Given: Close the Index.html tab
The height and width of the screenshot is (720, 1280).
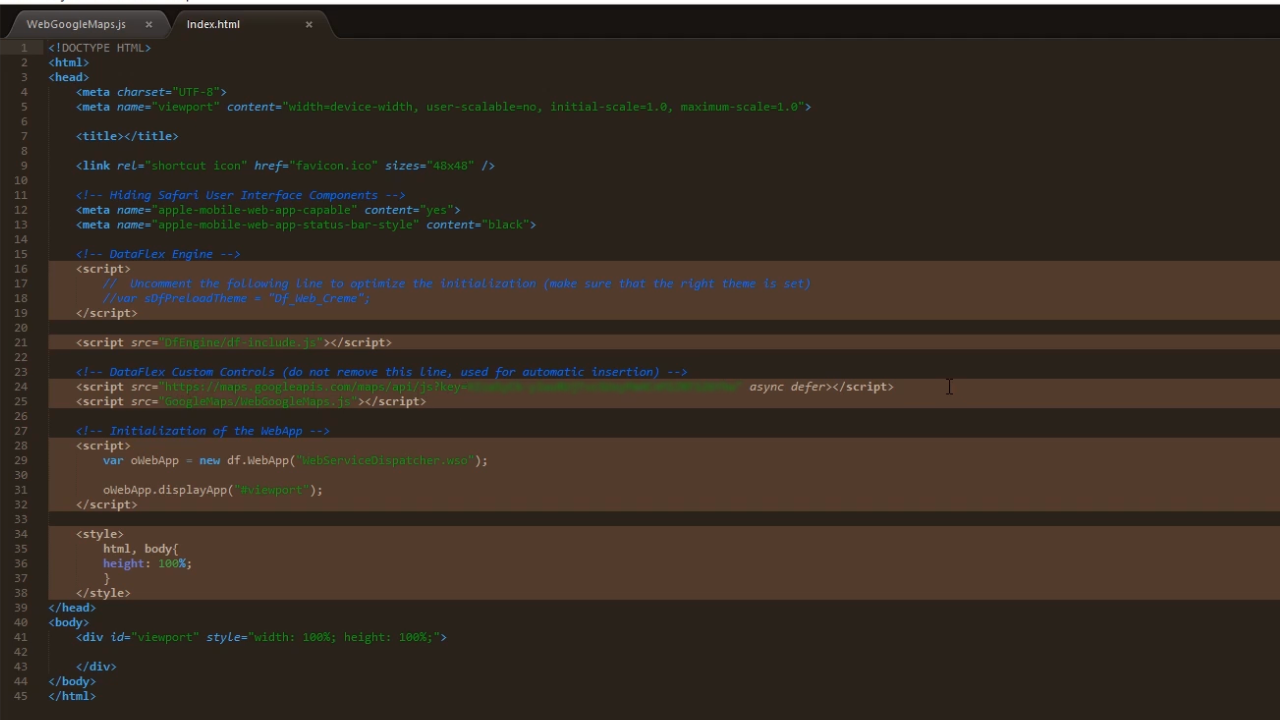Looking at the screenshot, I should [309, 24].
